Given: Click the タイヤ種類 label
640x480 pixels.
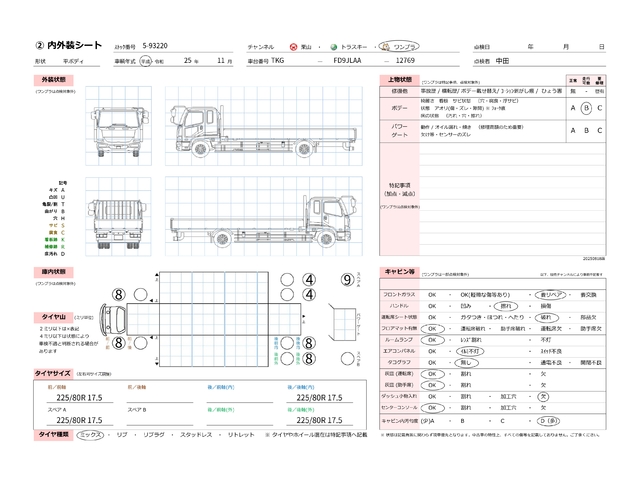Looking at the screenshot, I should (55, 436).
